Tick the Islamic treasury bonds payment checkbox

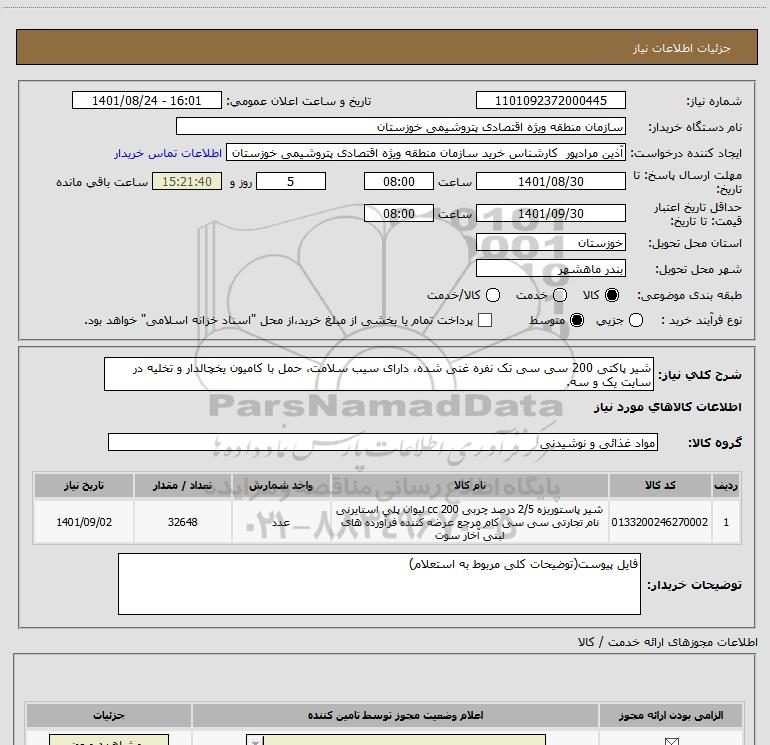(485, 320)
